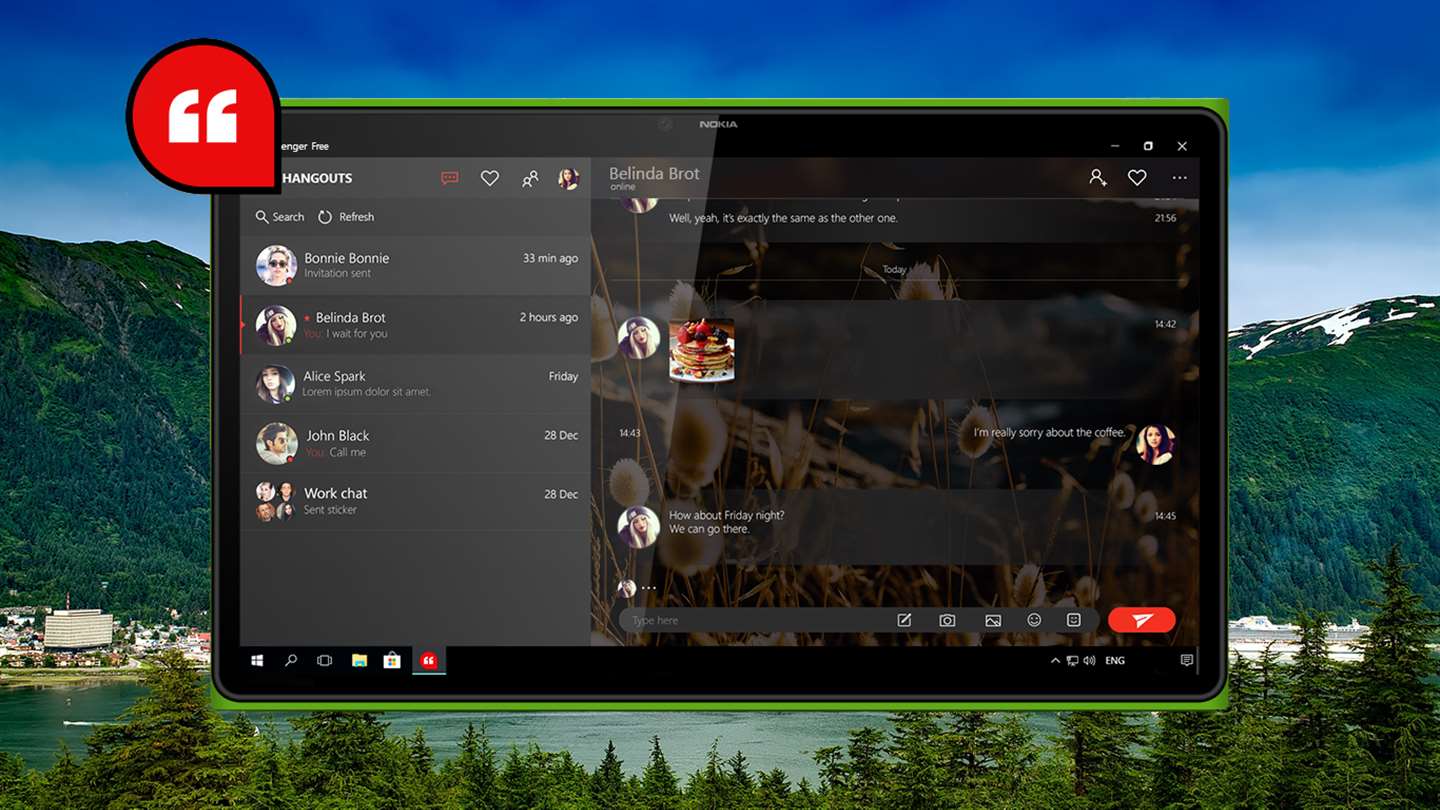Open the conversations chat bubble tab

[450, 178]
